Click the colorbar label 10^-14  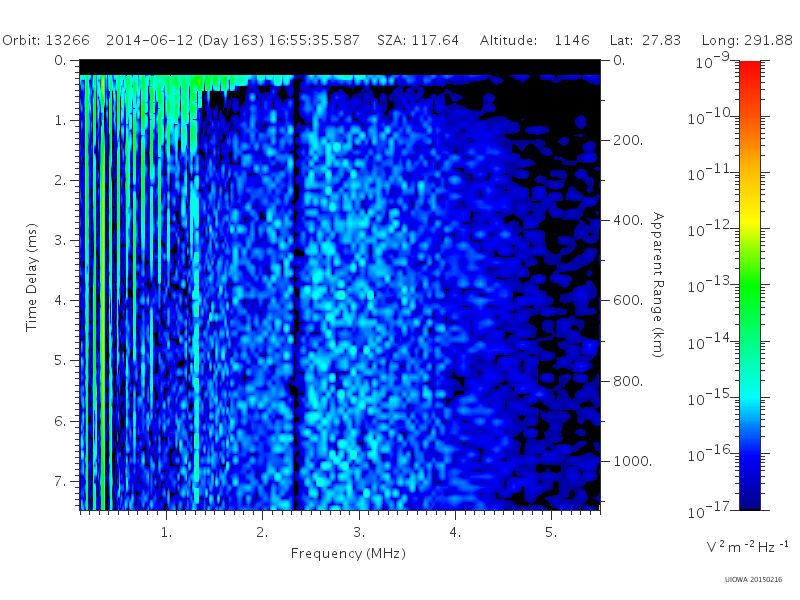(711, 342)
